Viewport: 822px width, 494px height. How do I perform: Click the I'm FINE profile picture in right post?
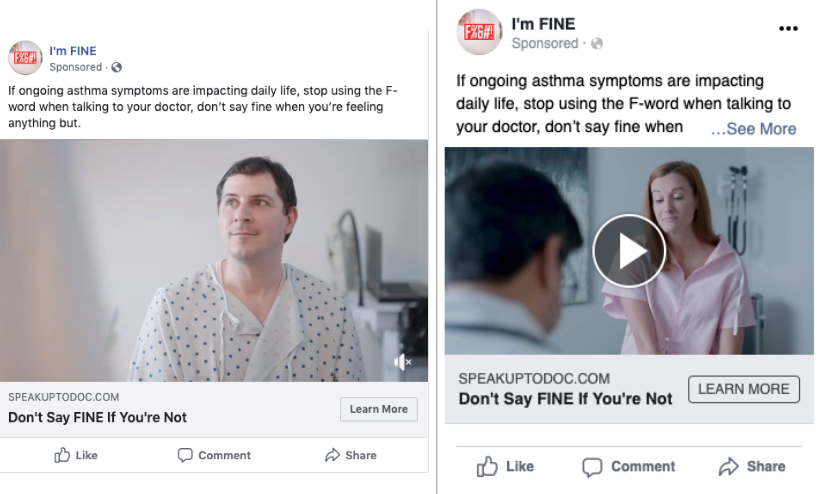click(x=479, y=32)
